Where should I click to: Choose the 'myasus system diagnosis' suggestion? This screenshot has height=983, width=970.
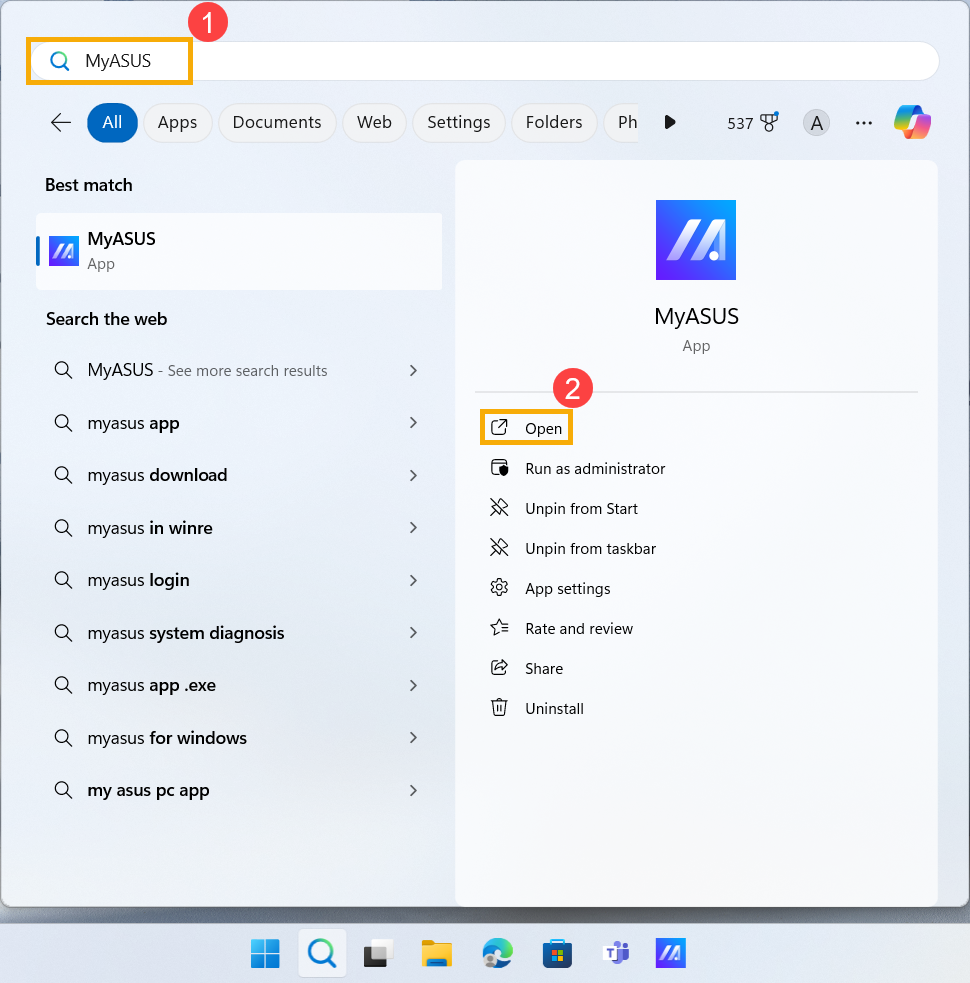(x=239, y=633)
